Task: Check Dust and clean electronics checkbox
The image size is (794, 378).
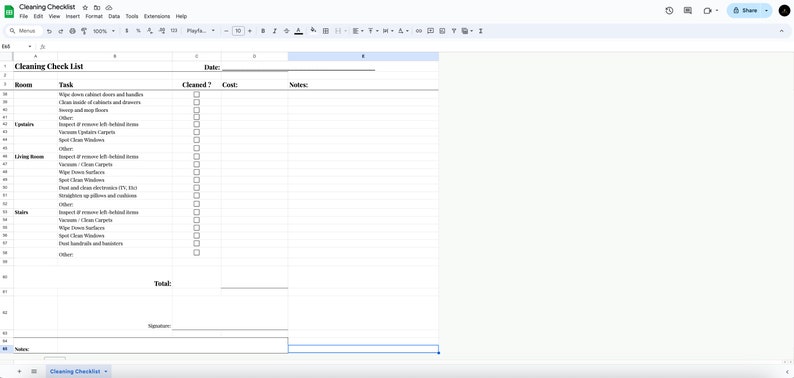Action: point(196,187)
